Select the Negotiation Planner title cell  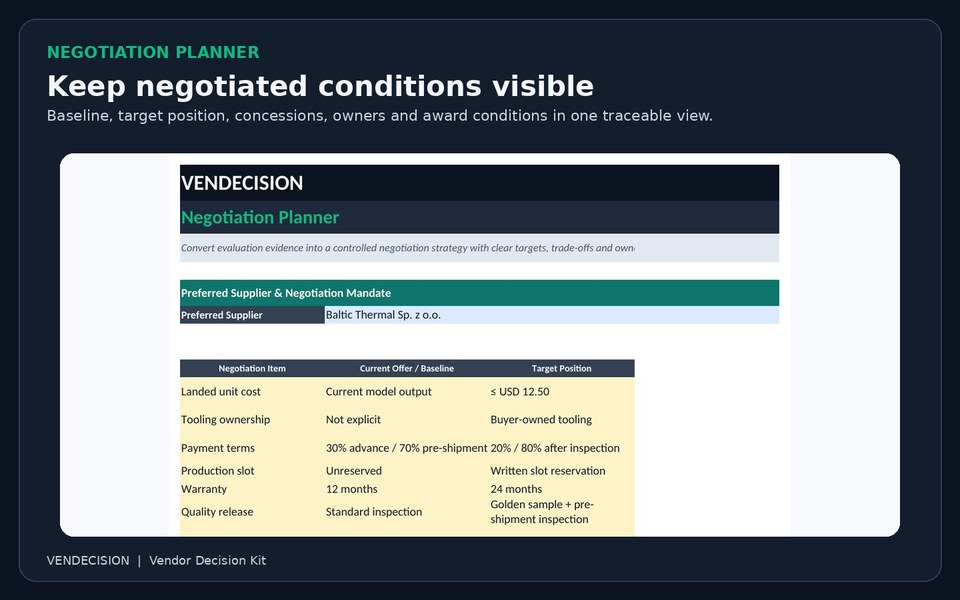pyautogui.click(x=479, y=217)
